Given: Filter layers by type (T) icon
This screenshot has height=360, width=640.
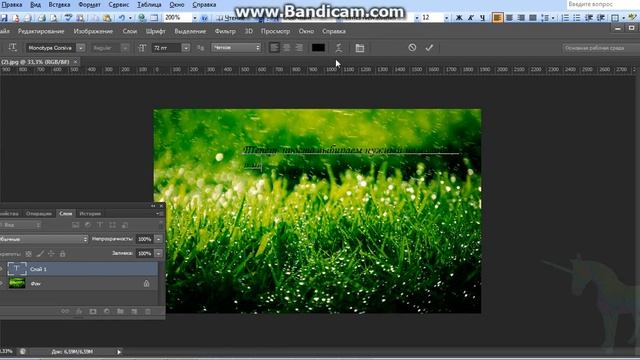Looking at the screenshot, I should pos(100,225).
